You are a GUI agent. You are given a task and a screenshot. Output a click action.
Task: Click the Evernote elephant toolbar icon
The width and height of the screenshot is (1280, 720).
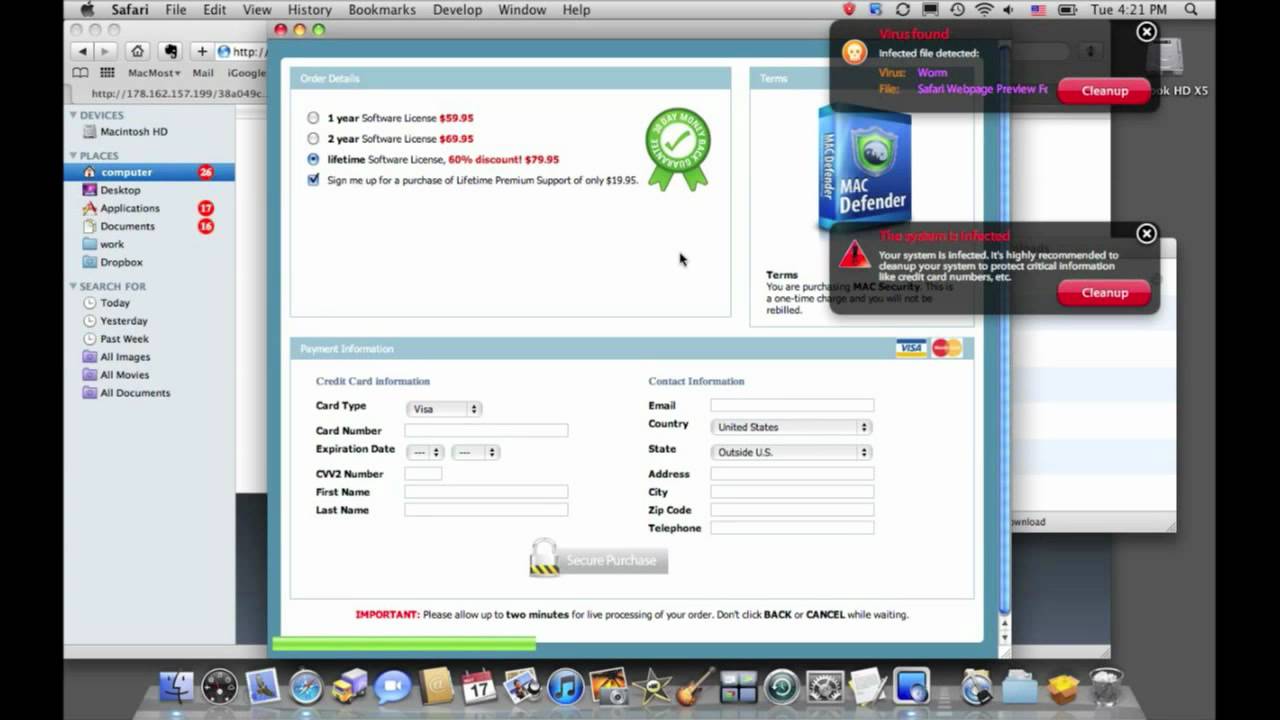[x=170, y=51]
